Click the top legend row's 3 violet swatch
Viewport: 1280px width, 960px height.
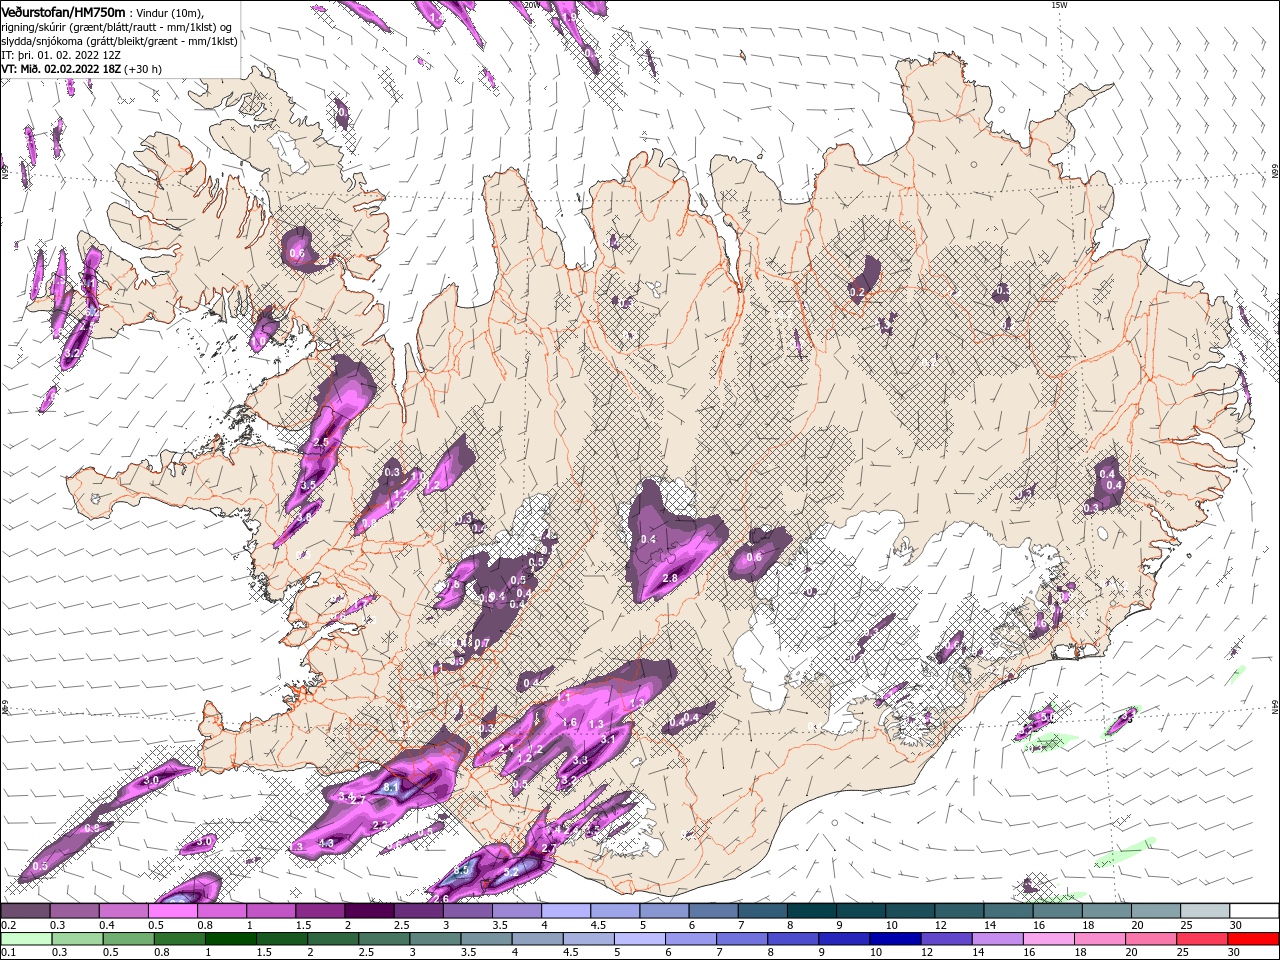point(468,911)
